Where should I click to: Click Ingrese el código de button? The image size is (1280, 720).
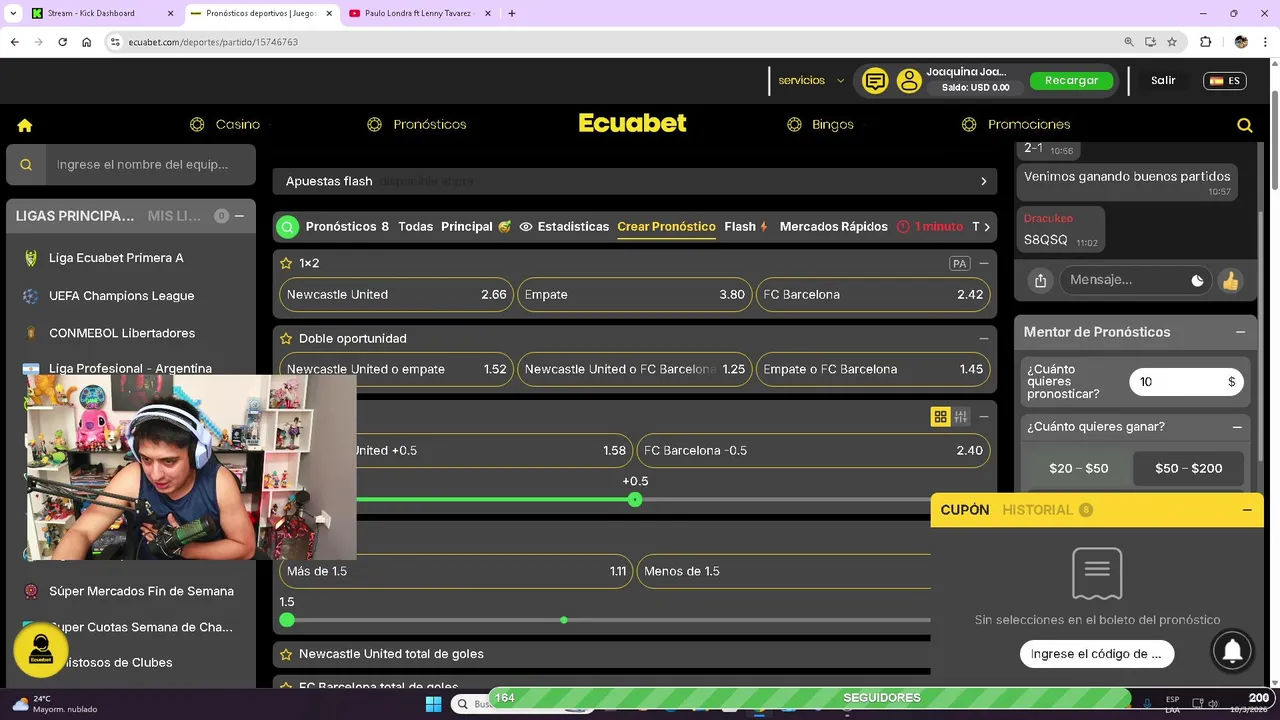[x=1097, y=654]
